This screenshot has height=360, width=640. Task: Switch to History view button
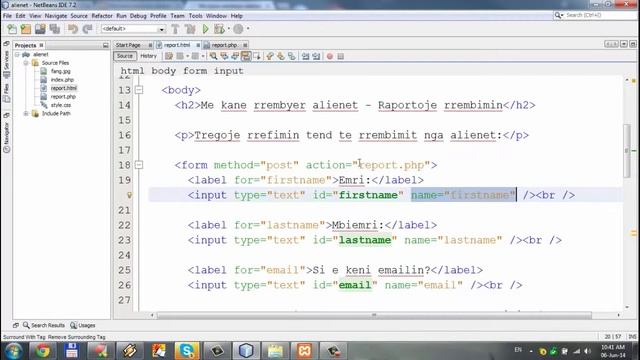click(x=149, y=56)
